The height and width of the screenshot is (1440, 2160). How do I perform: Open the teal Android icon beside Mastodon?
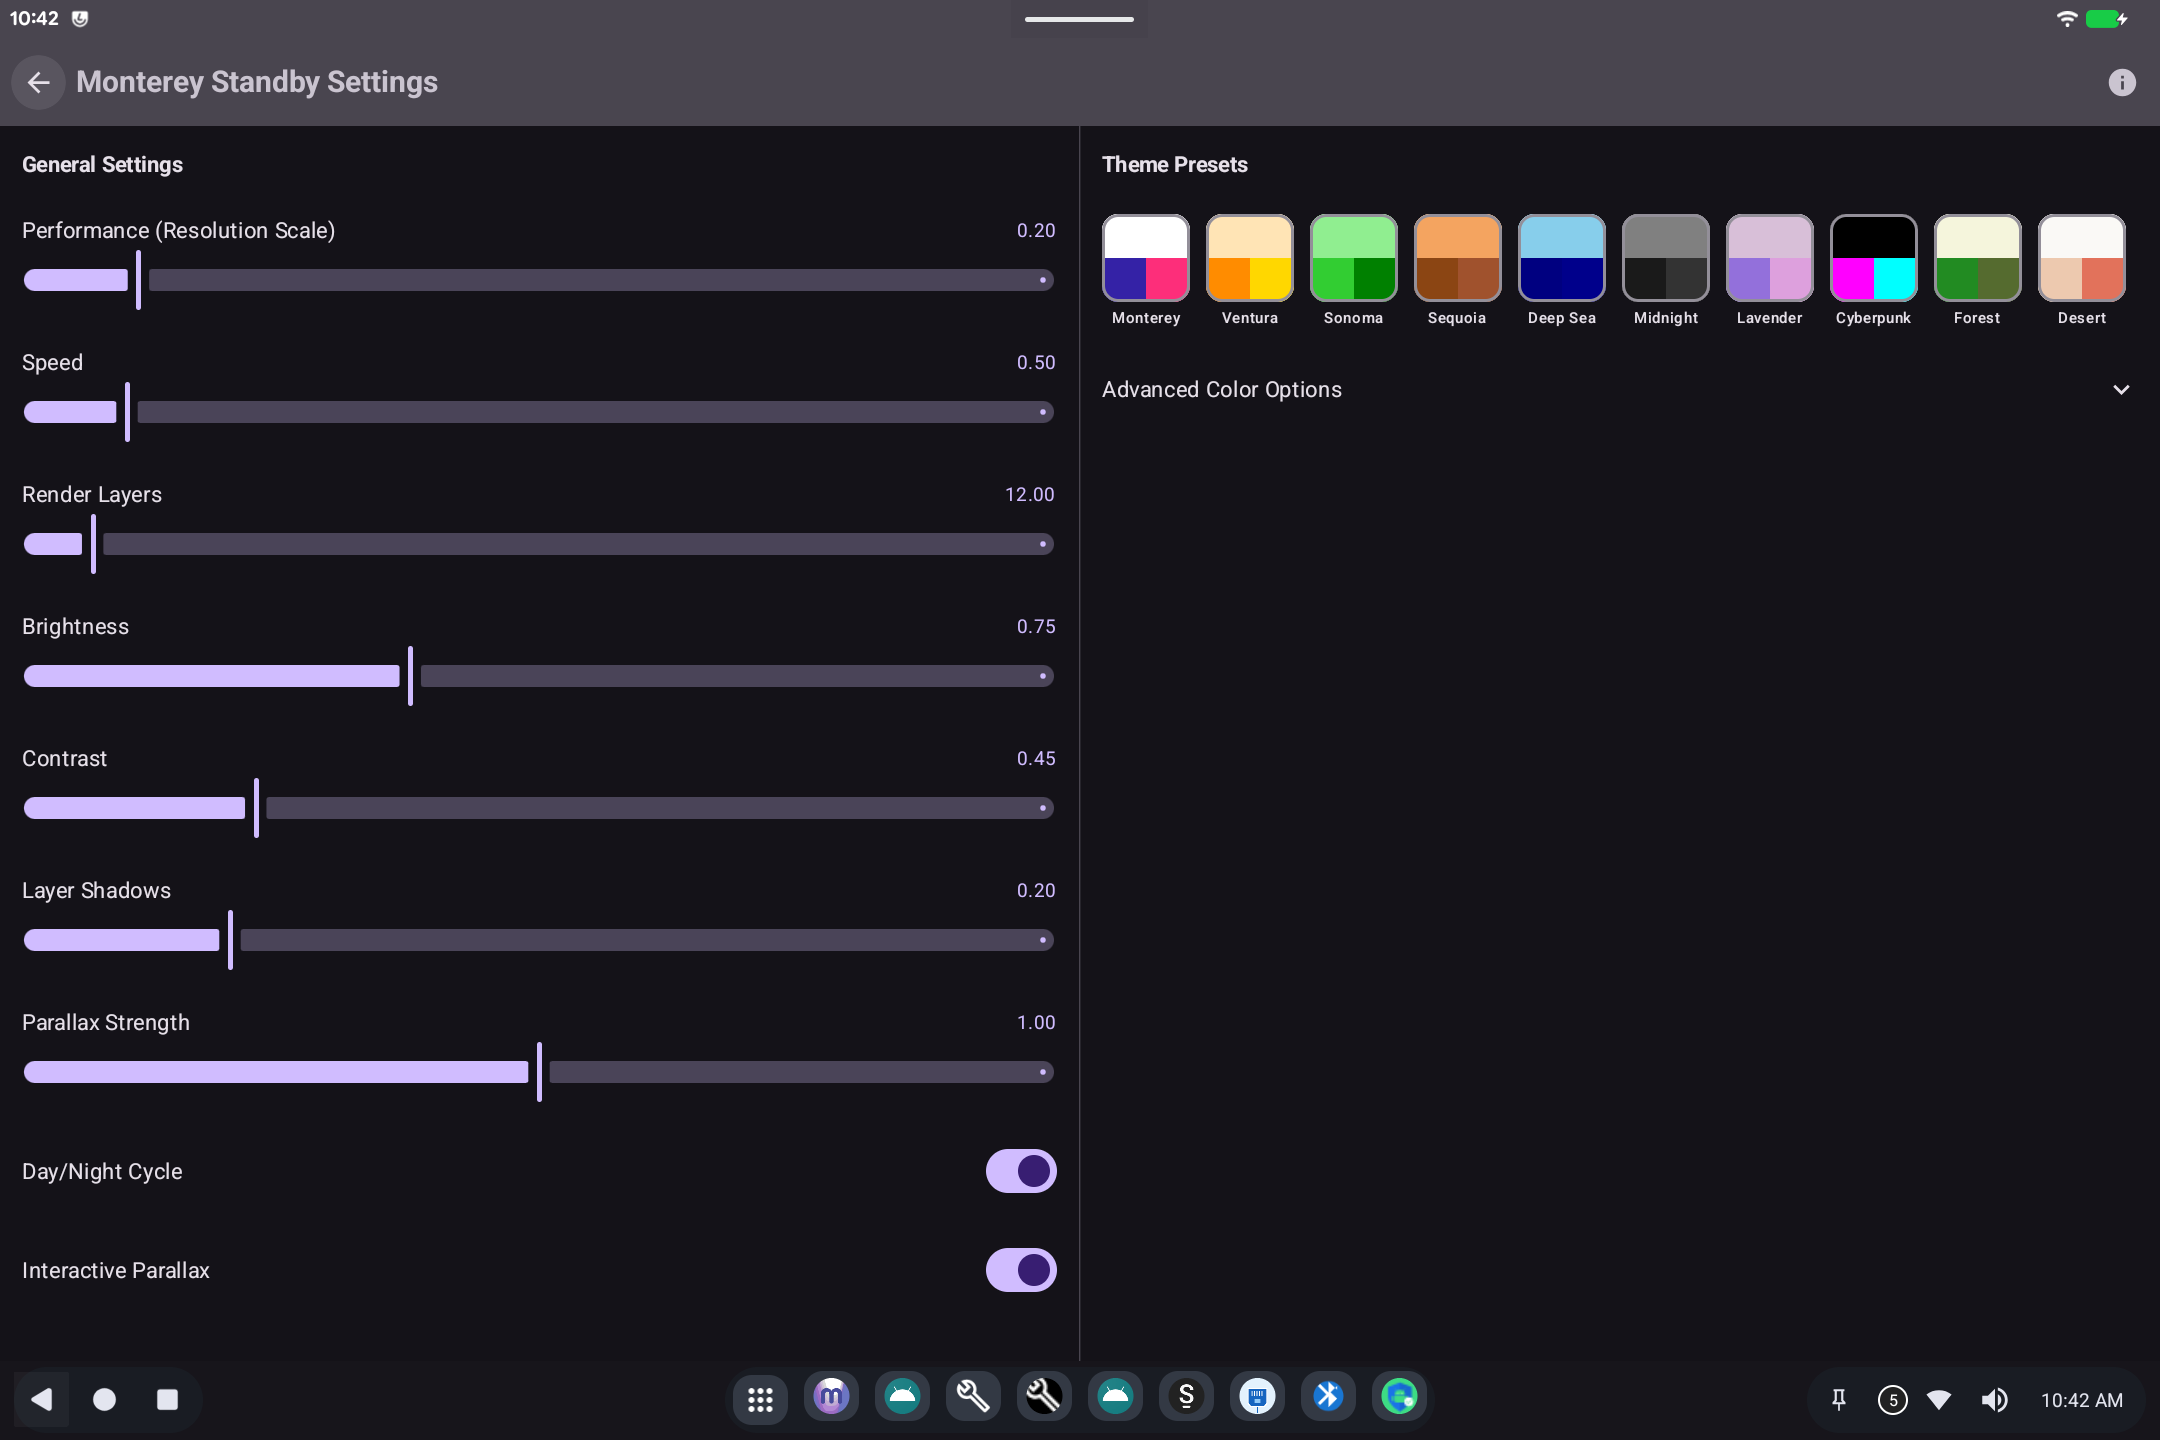pyautogui.click(x=902, y=1396)
